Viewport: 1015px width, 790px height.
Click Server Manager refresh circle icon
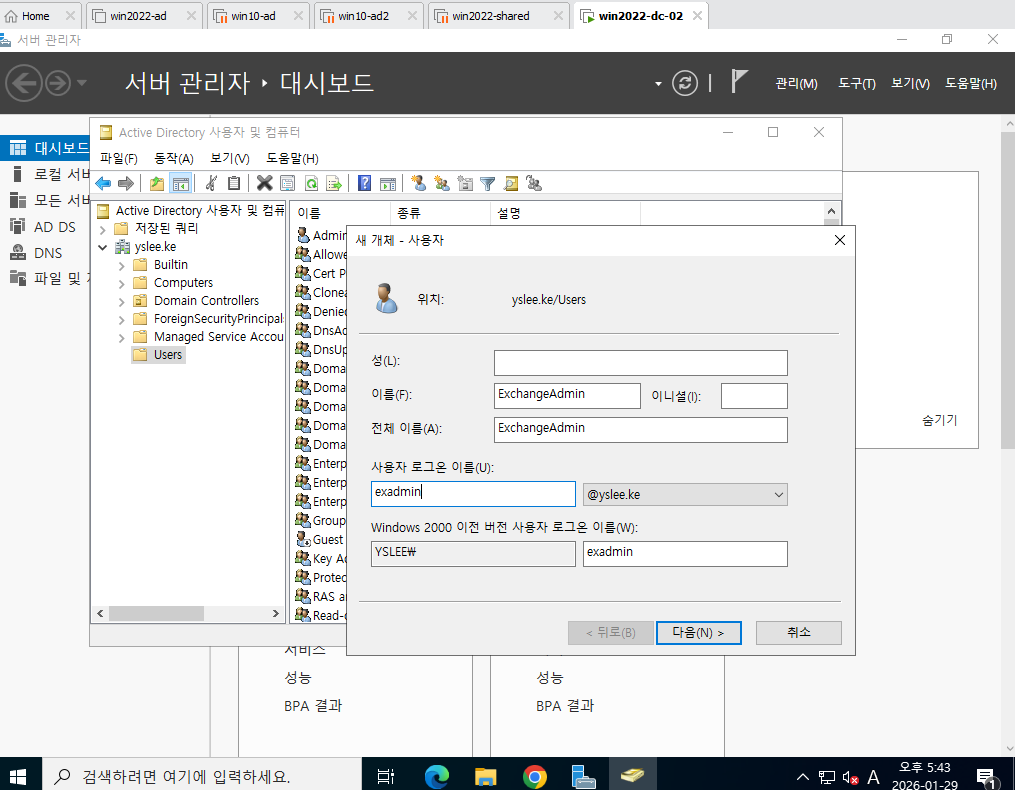tap(685, 83)
